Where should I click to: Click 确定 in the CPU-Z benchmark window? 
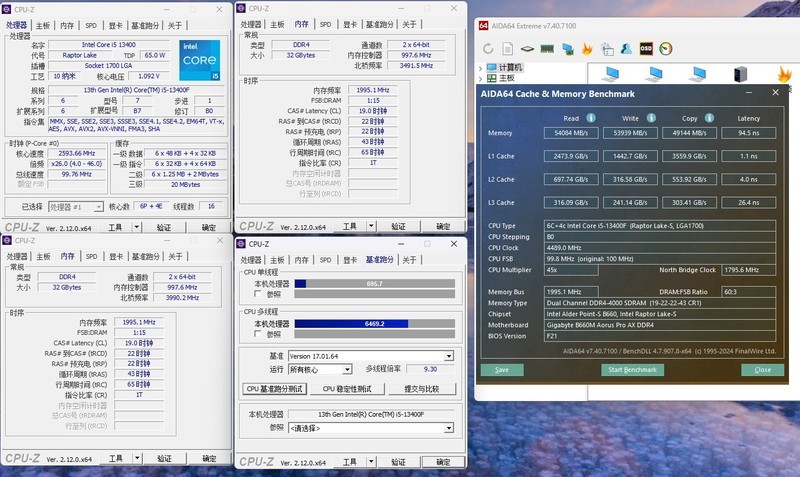(x=443, y=462)
